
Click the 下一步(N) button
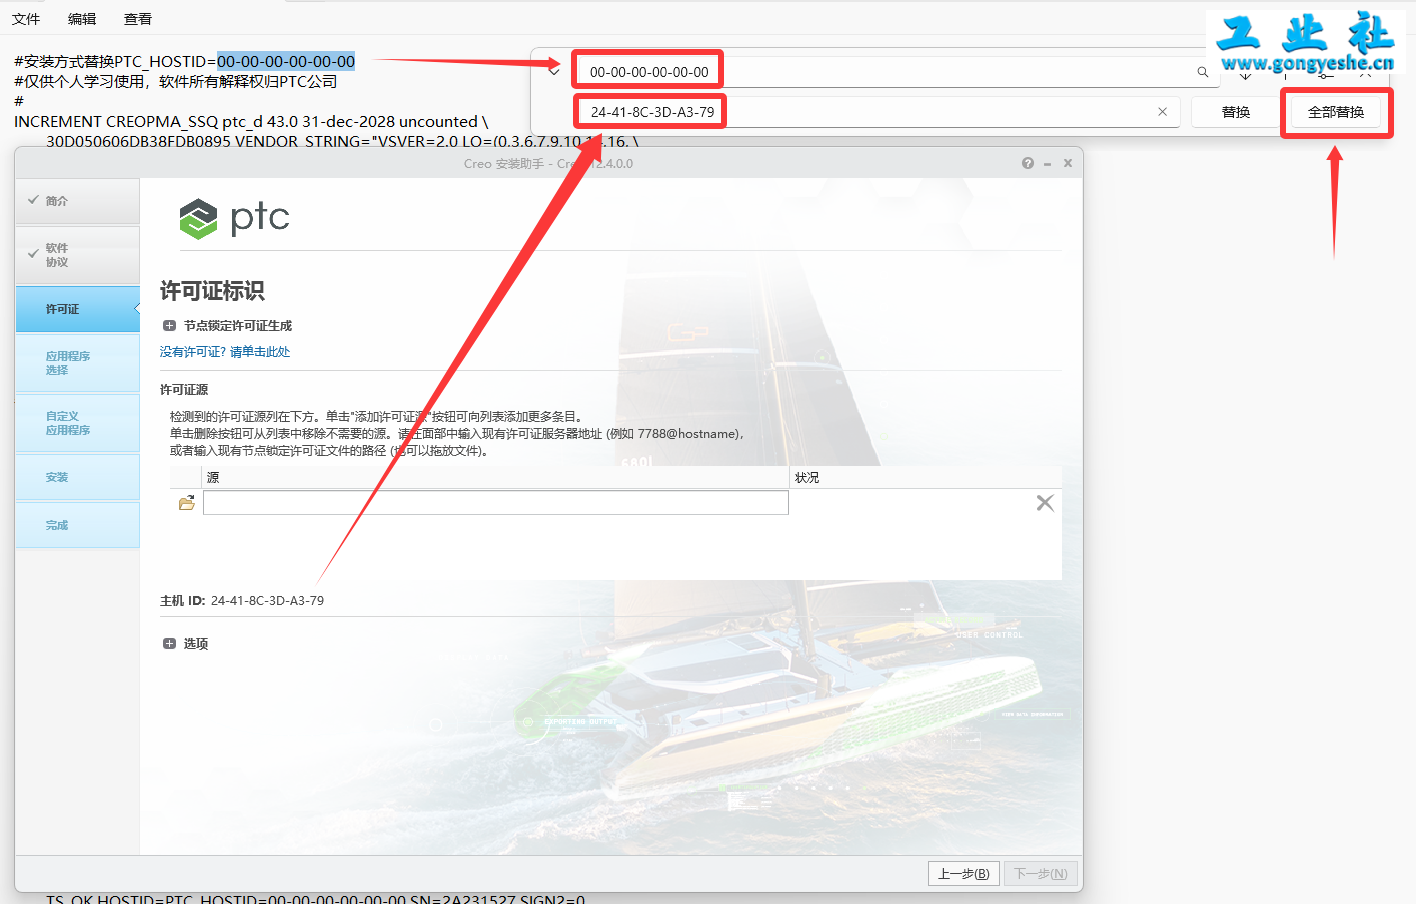point(1041,874)
